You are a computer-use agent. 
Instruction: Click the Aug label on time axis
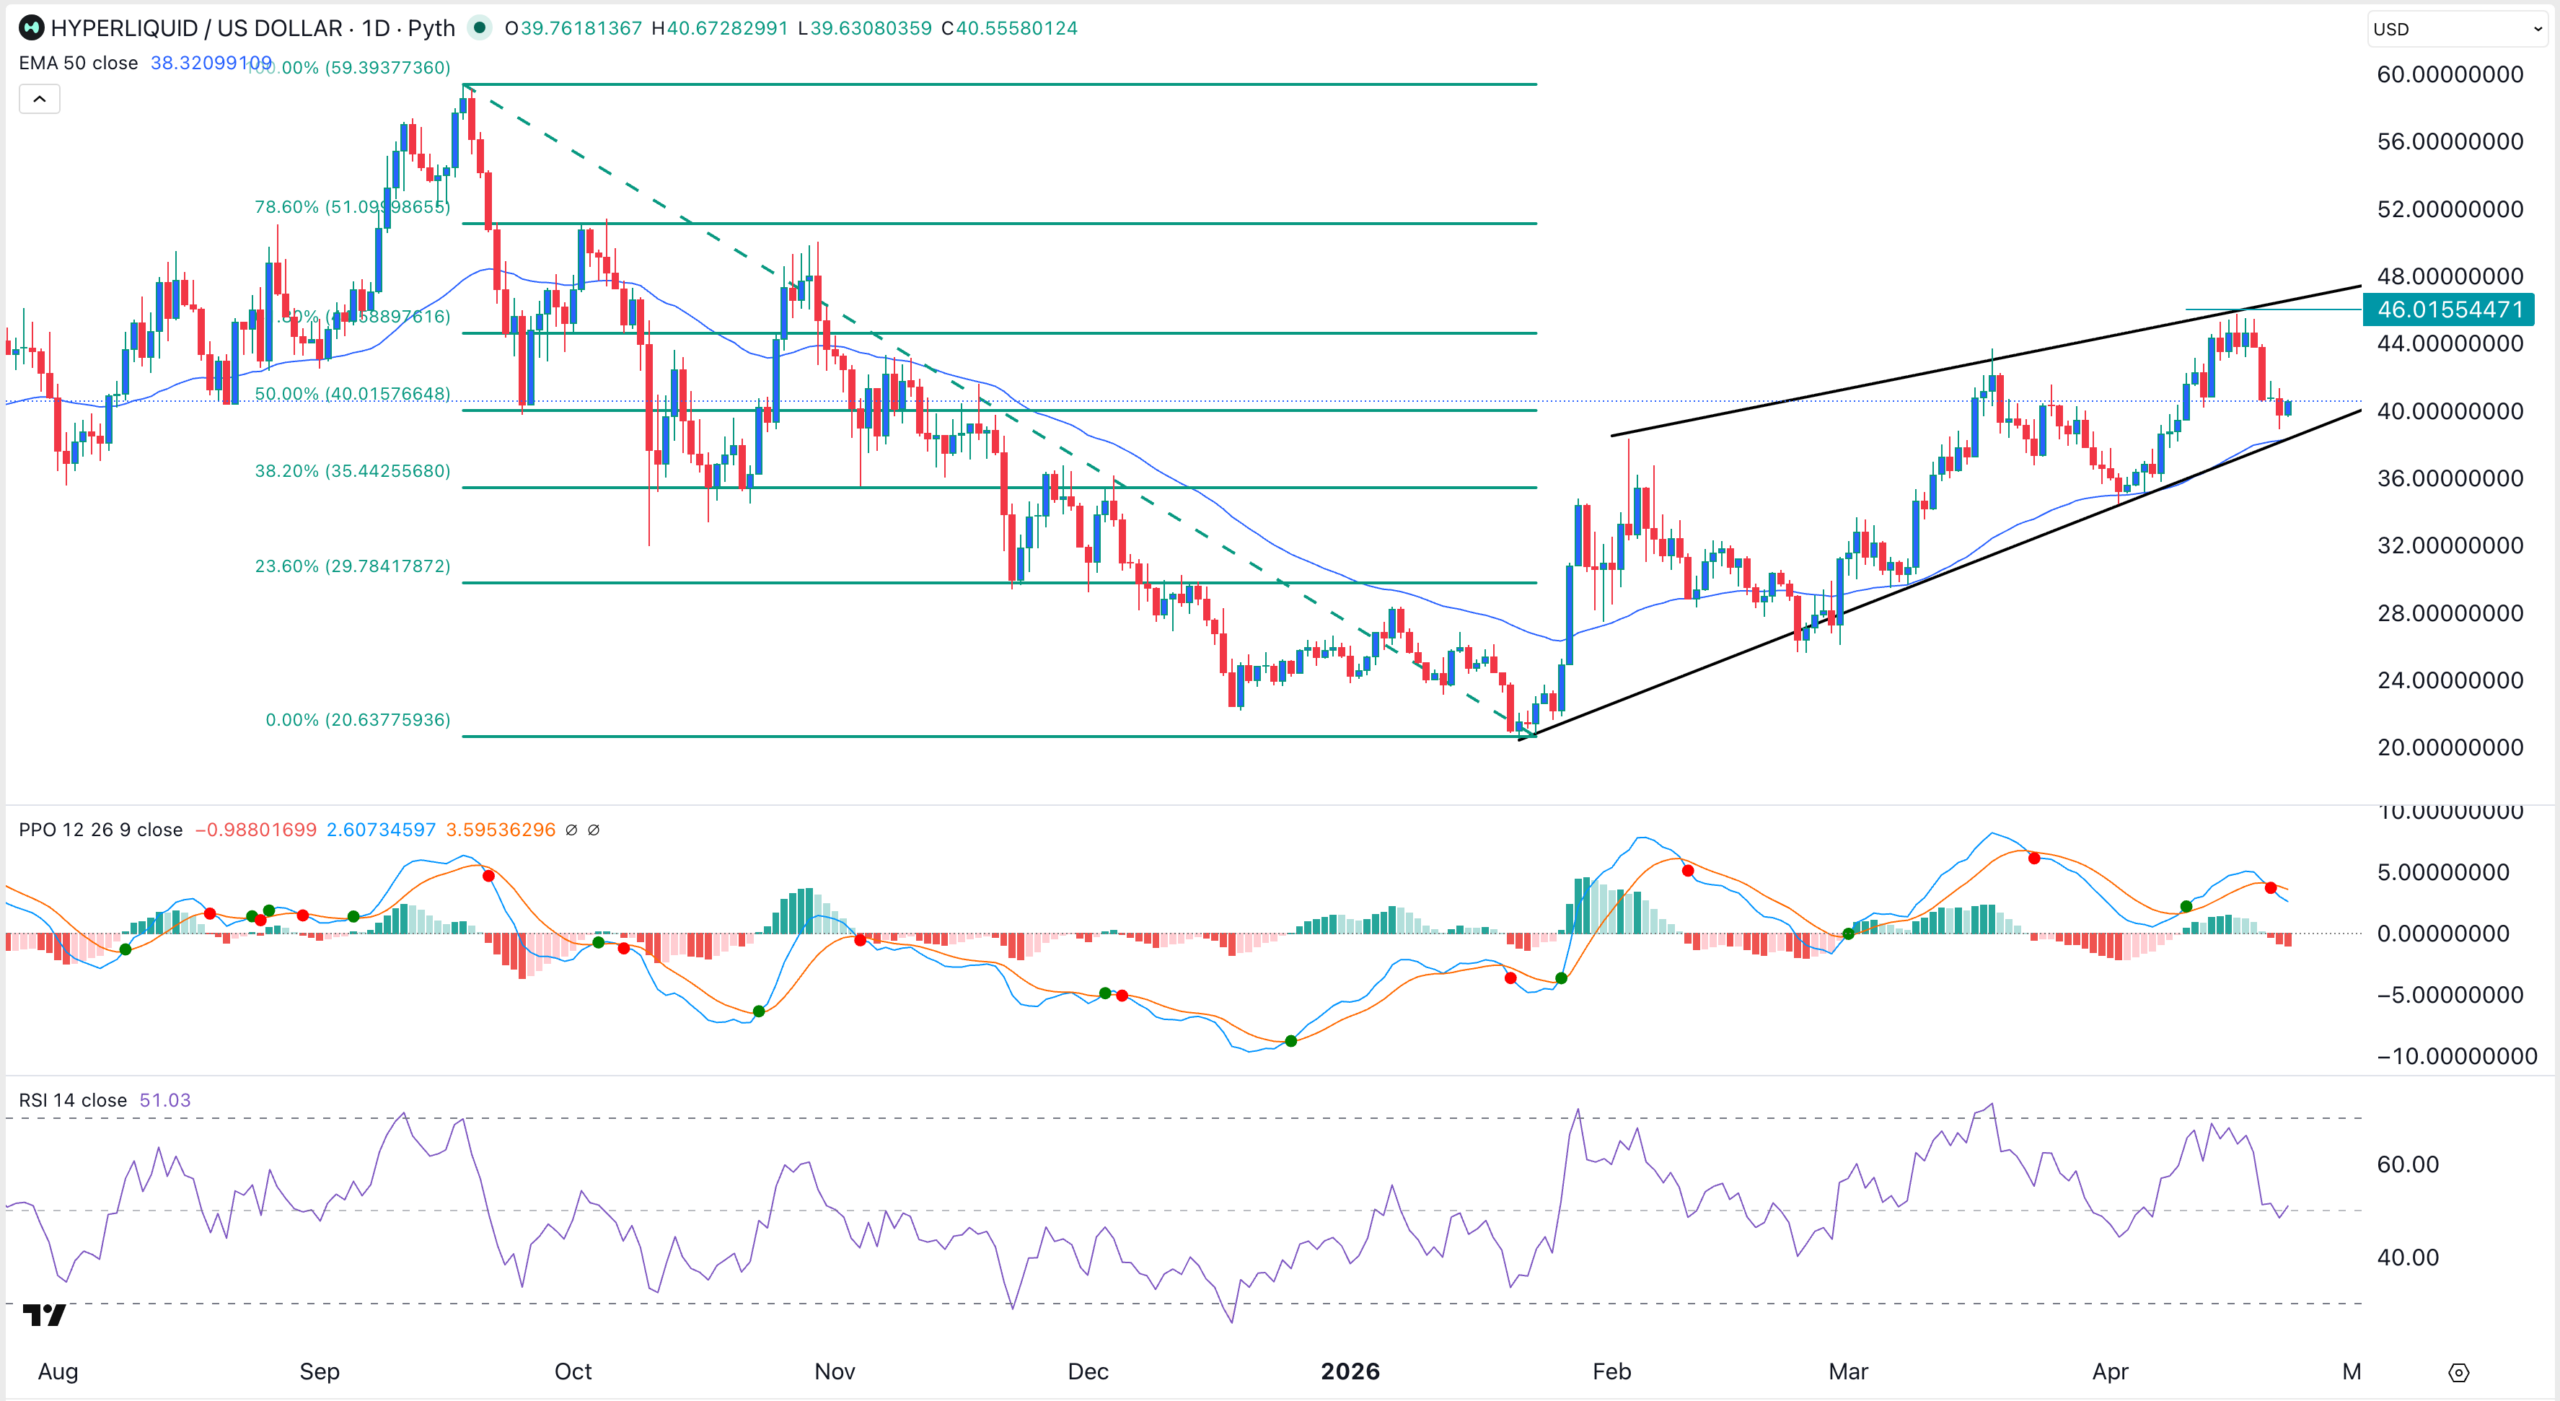[58, 1371]
